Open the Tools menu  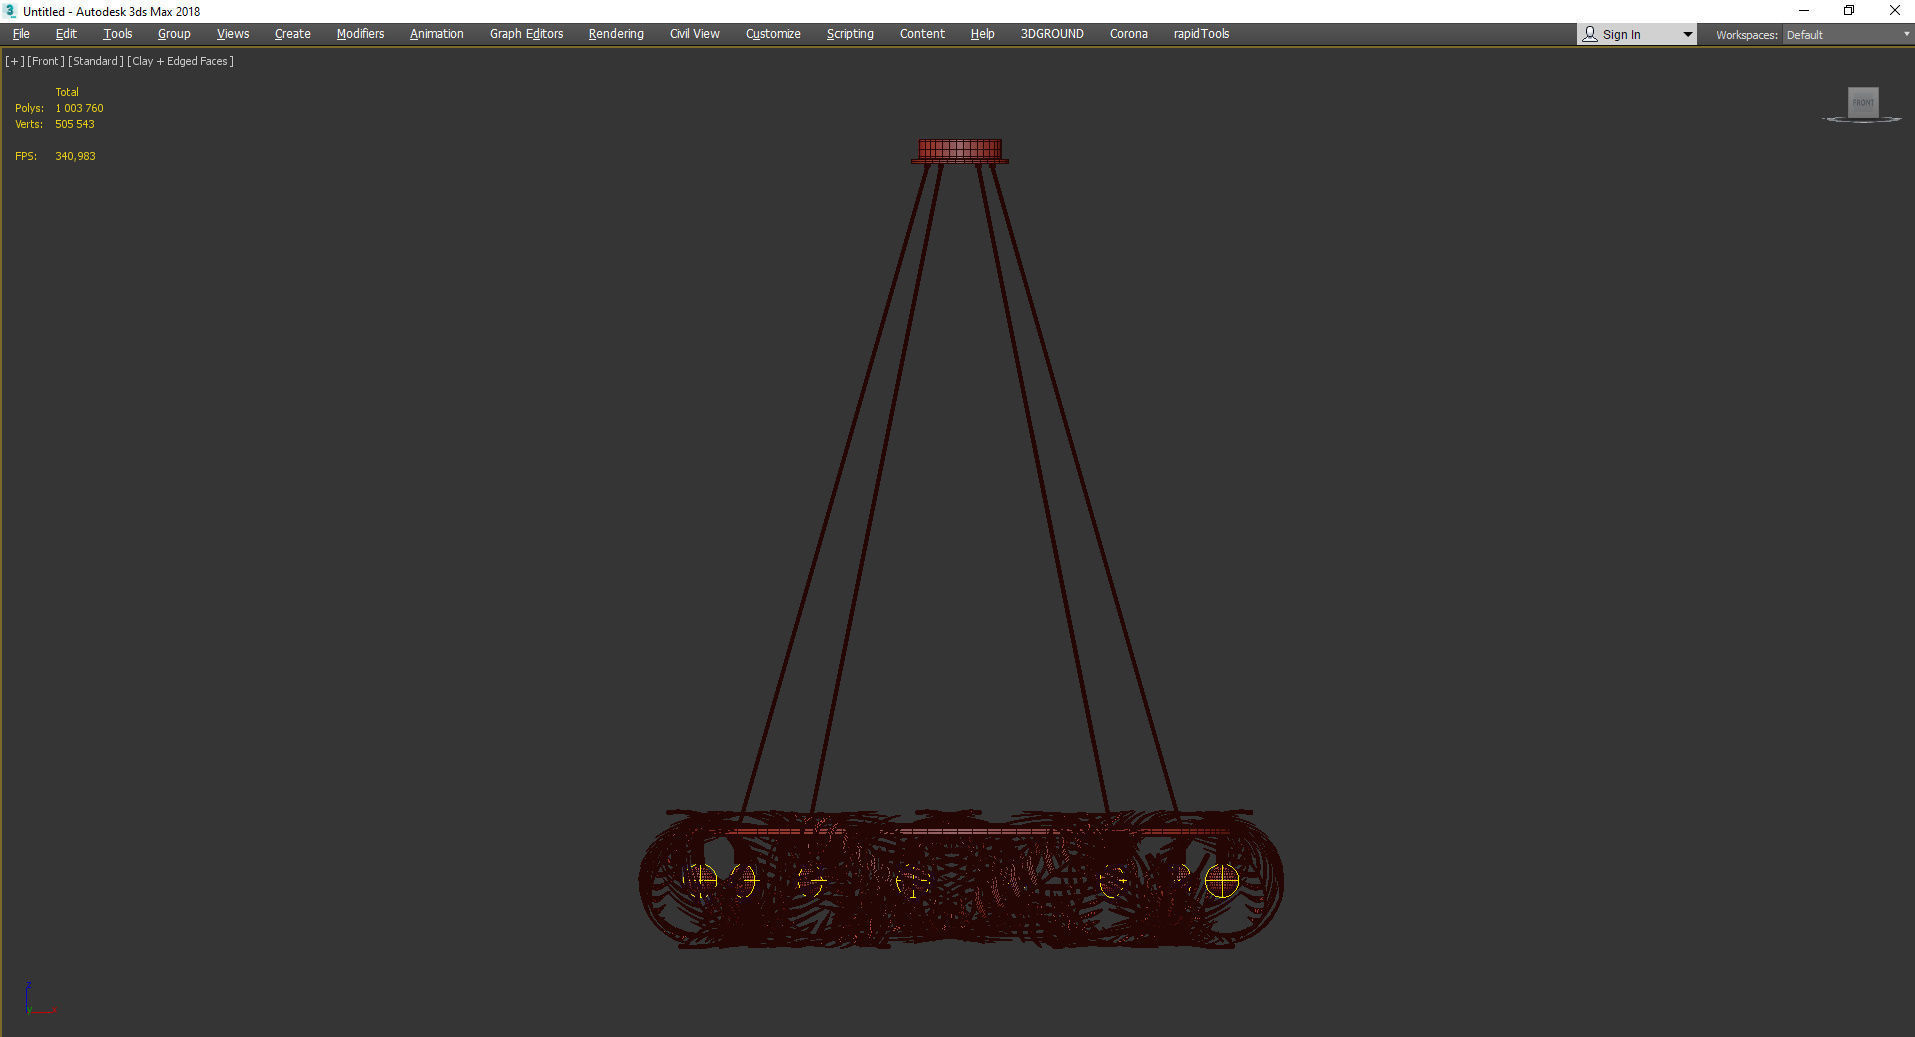[x=118, y=34]
